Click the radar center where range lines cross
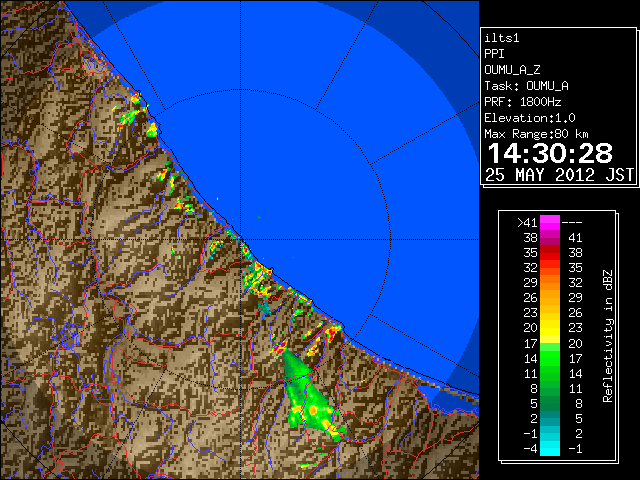Screen dimensions: 640x480 point(241,240)
